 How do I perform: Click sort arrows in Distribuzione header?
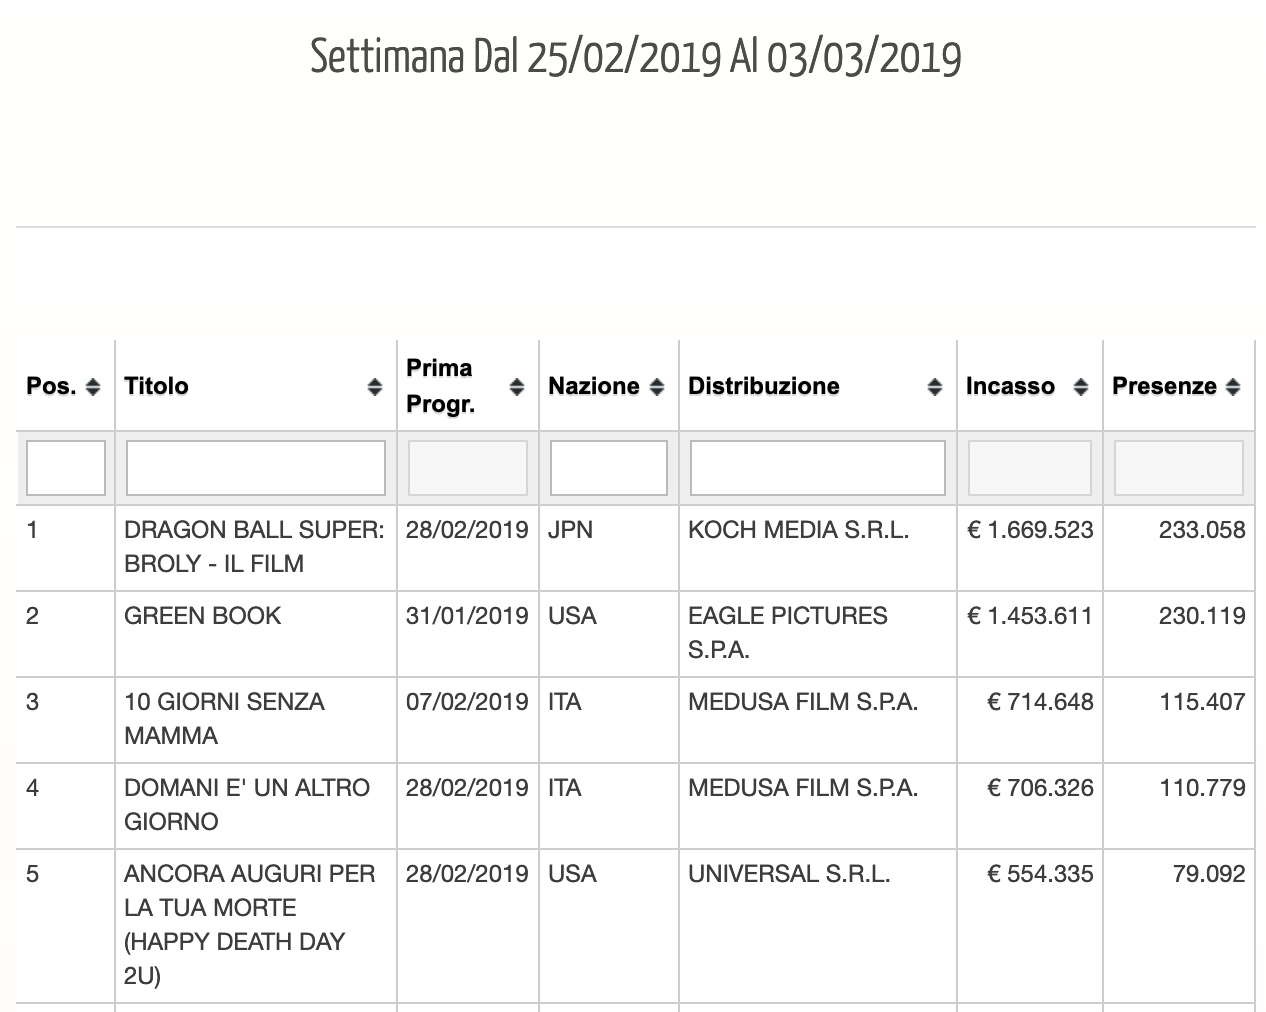[935, 387]
